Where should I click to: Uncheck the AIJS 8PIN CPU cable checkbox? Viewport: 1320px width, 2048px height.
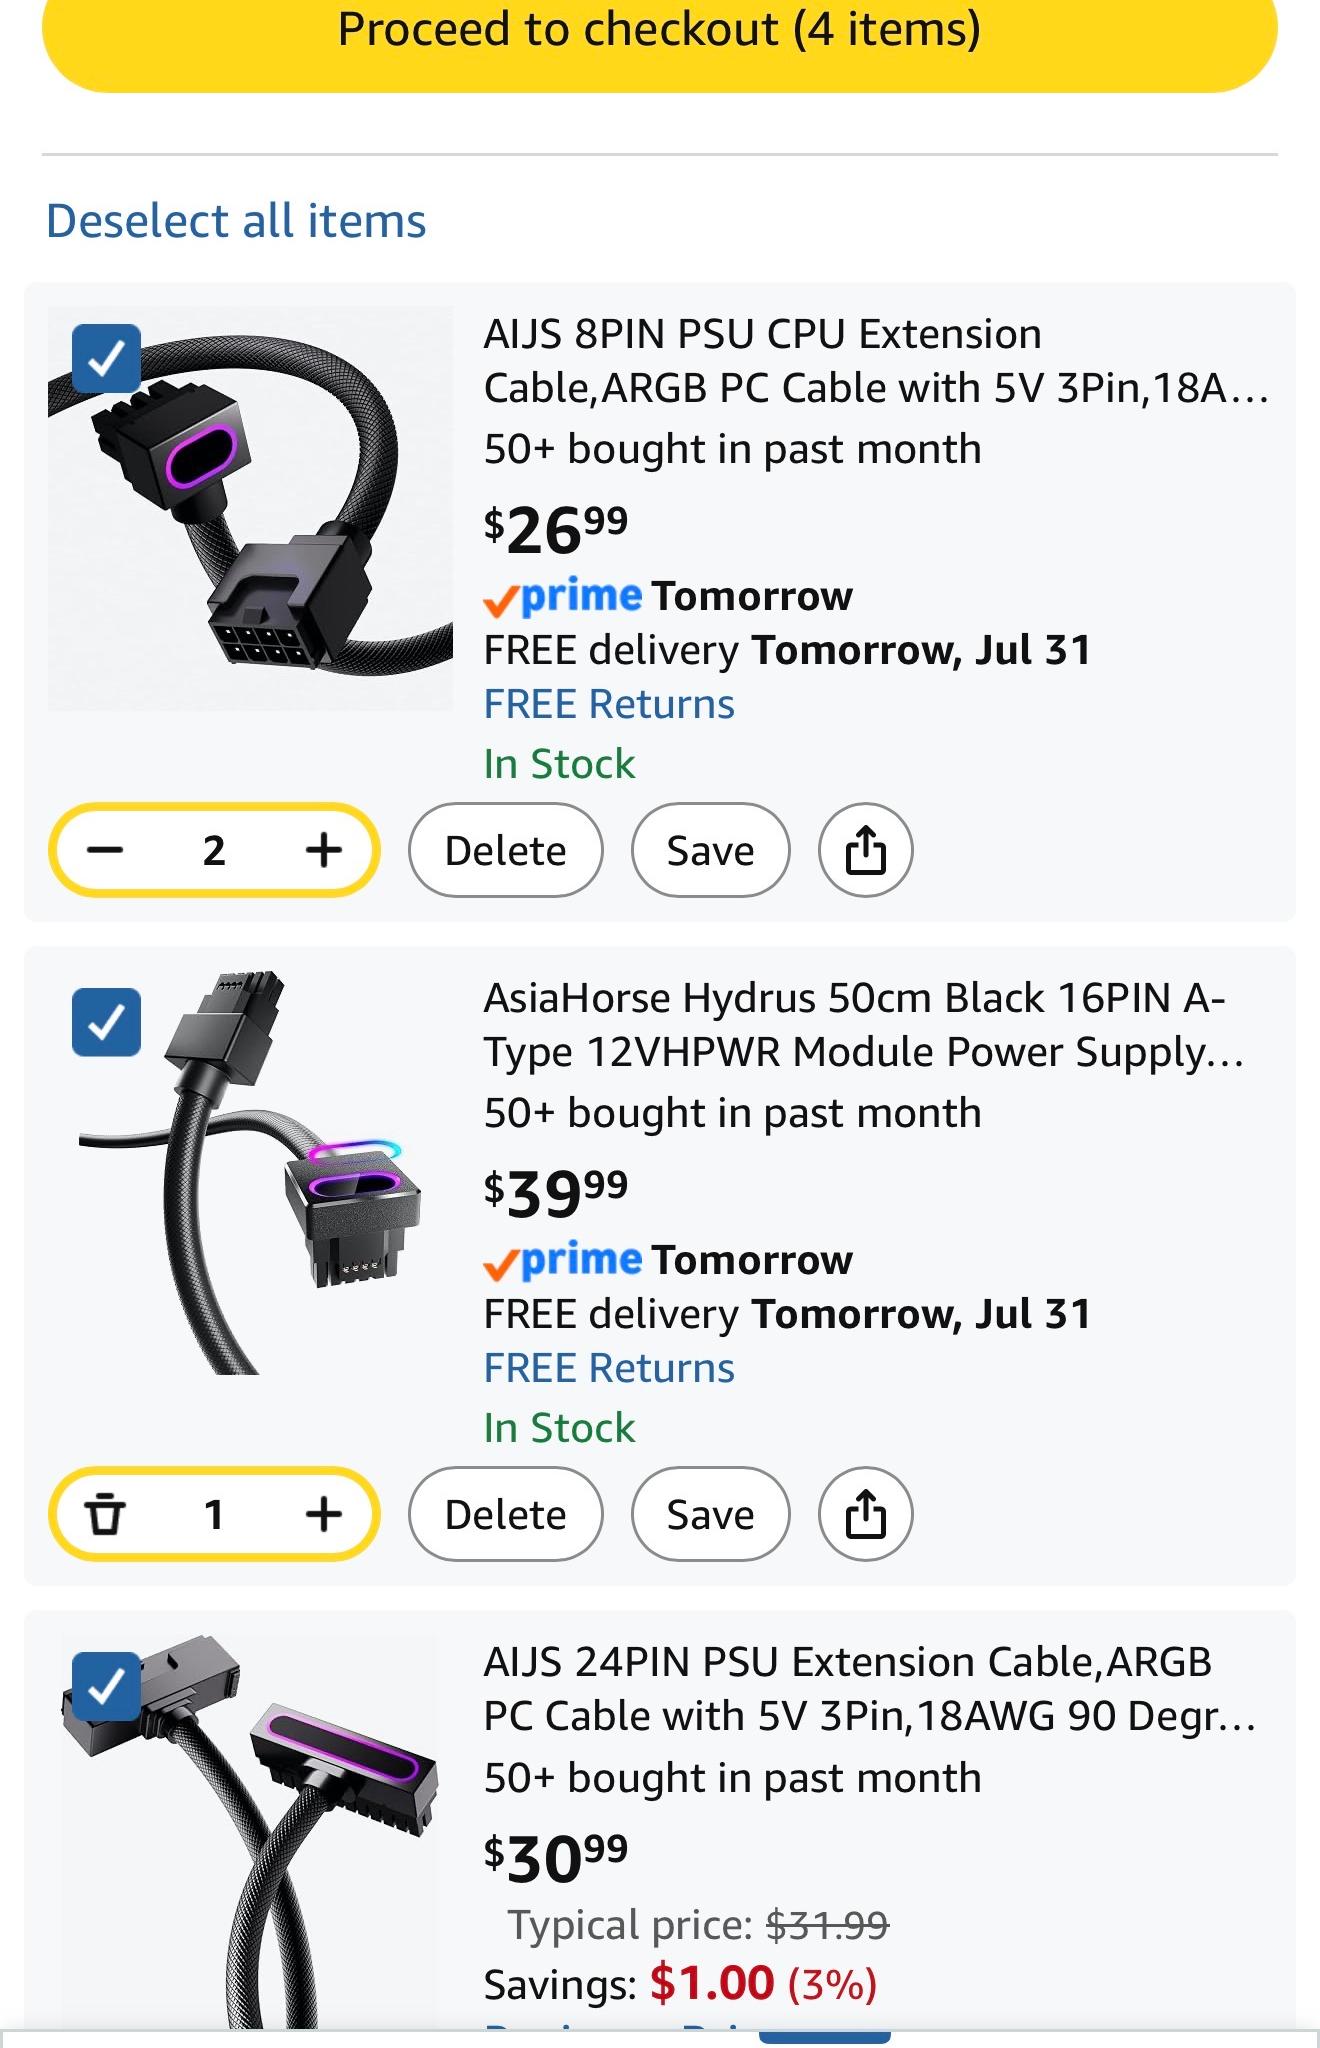click(107, 358)
